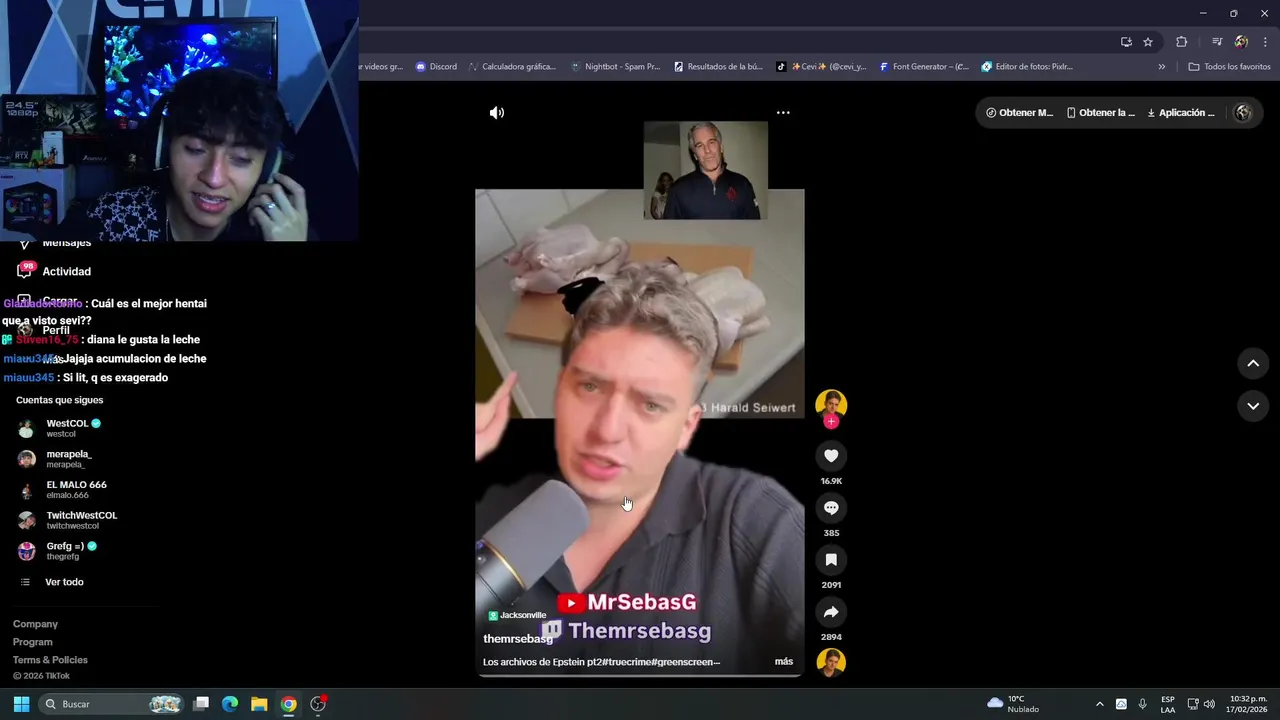Open the Todos los favoritos folder
1280x720 pixels.
[x=1230, y=67]
